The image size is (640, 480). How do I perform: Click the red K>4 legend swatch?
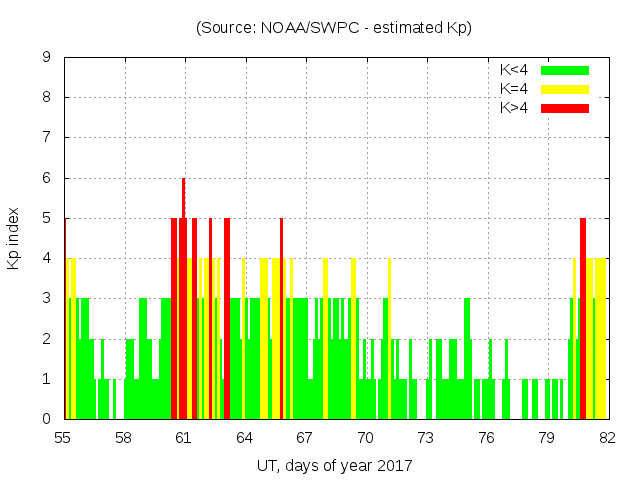(565, 108)
